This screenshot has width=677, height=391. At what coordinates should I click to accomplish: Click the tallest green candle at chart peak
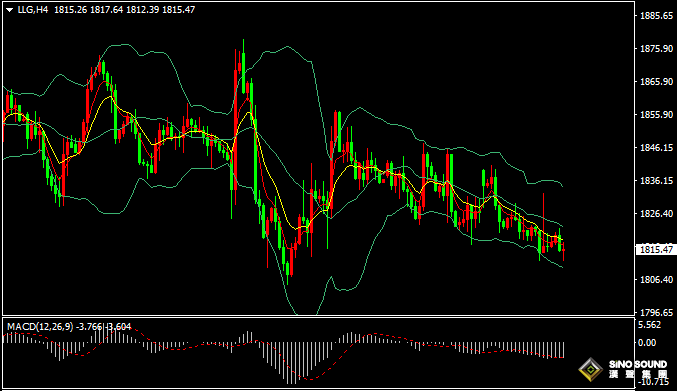click(x=244, y=66)
